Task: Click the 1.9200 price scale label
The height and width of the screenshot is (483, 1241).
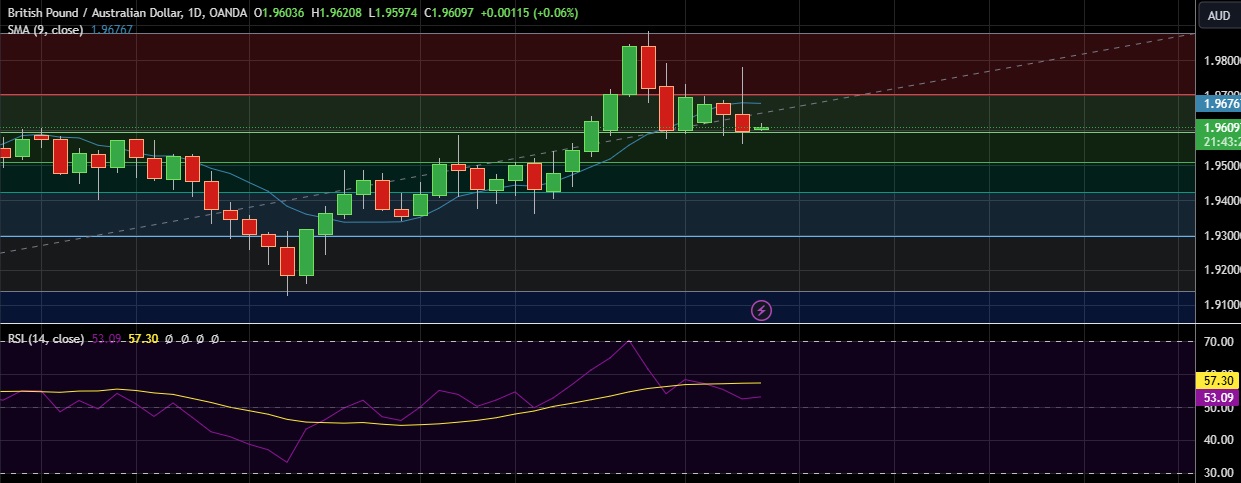Action: coord(1222,270)
